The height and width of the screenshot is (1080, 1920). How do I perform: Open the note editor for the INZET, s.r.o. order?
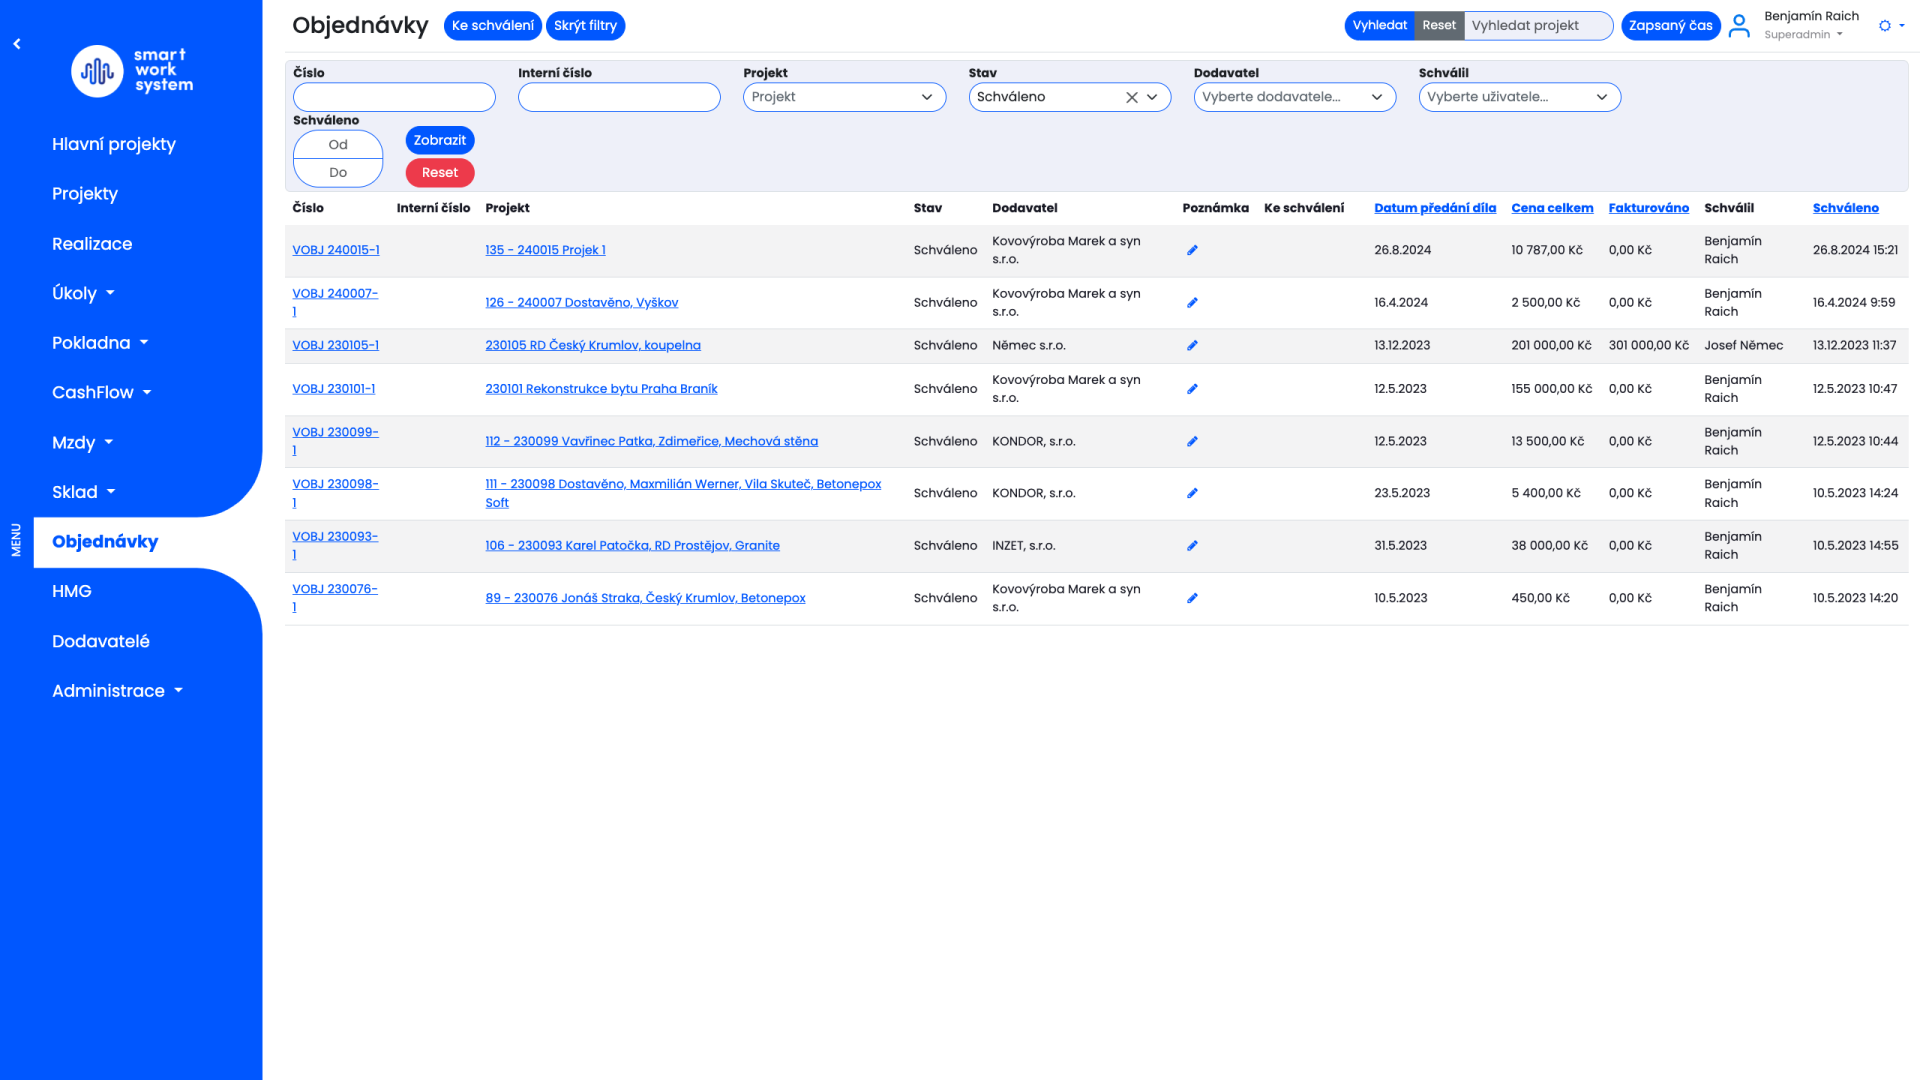pos(1192,546)
